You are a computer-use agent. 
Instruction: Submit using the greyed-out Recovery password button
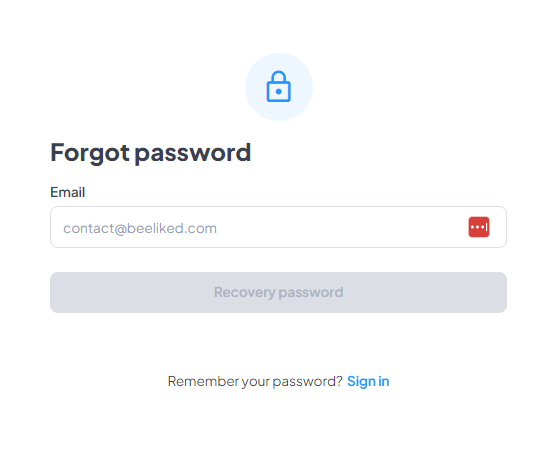click(x=278, y=292)
